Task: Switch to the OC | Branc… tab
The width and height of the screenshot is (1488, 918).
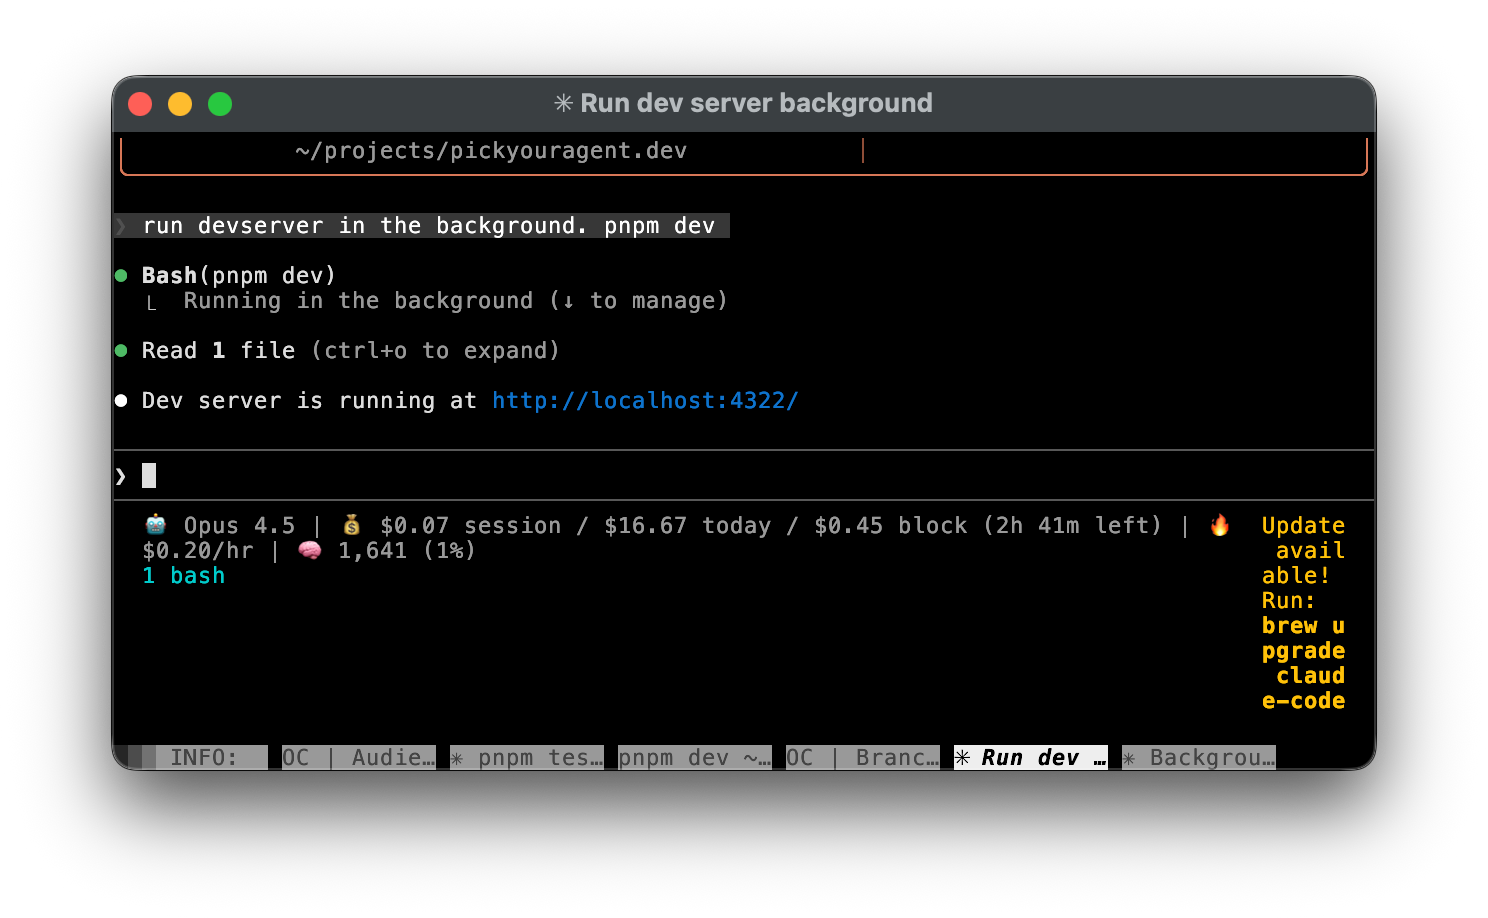Action: [x=860, y=757]
